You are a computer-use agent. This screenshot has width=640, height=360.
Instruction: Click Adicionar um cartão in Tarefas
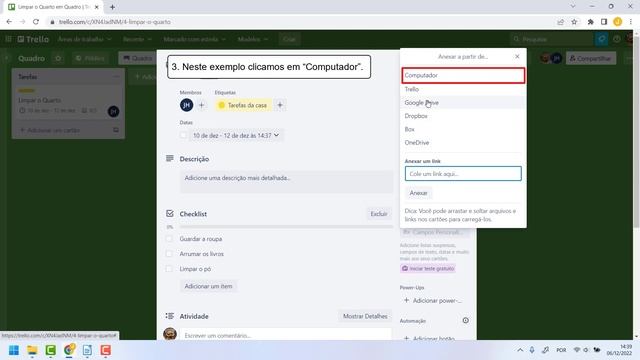(51, 130)
